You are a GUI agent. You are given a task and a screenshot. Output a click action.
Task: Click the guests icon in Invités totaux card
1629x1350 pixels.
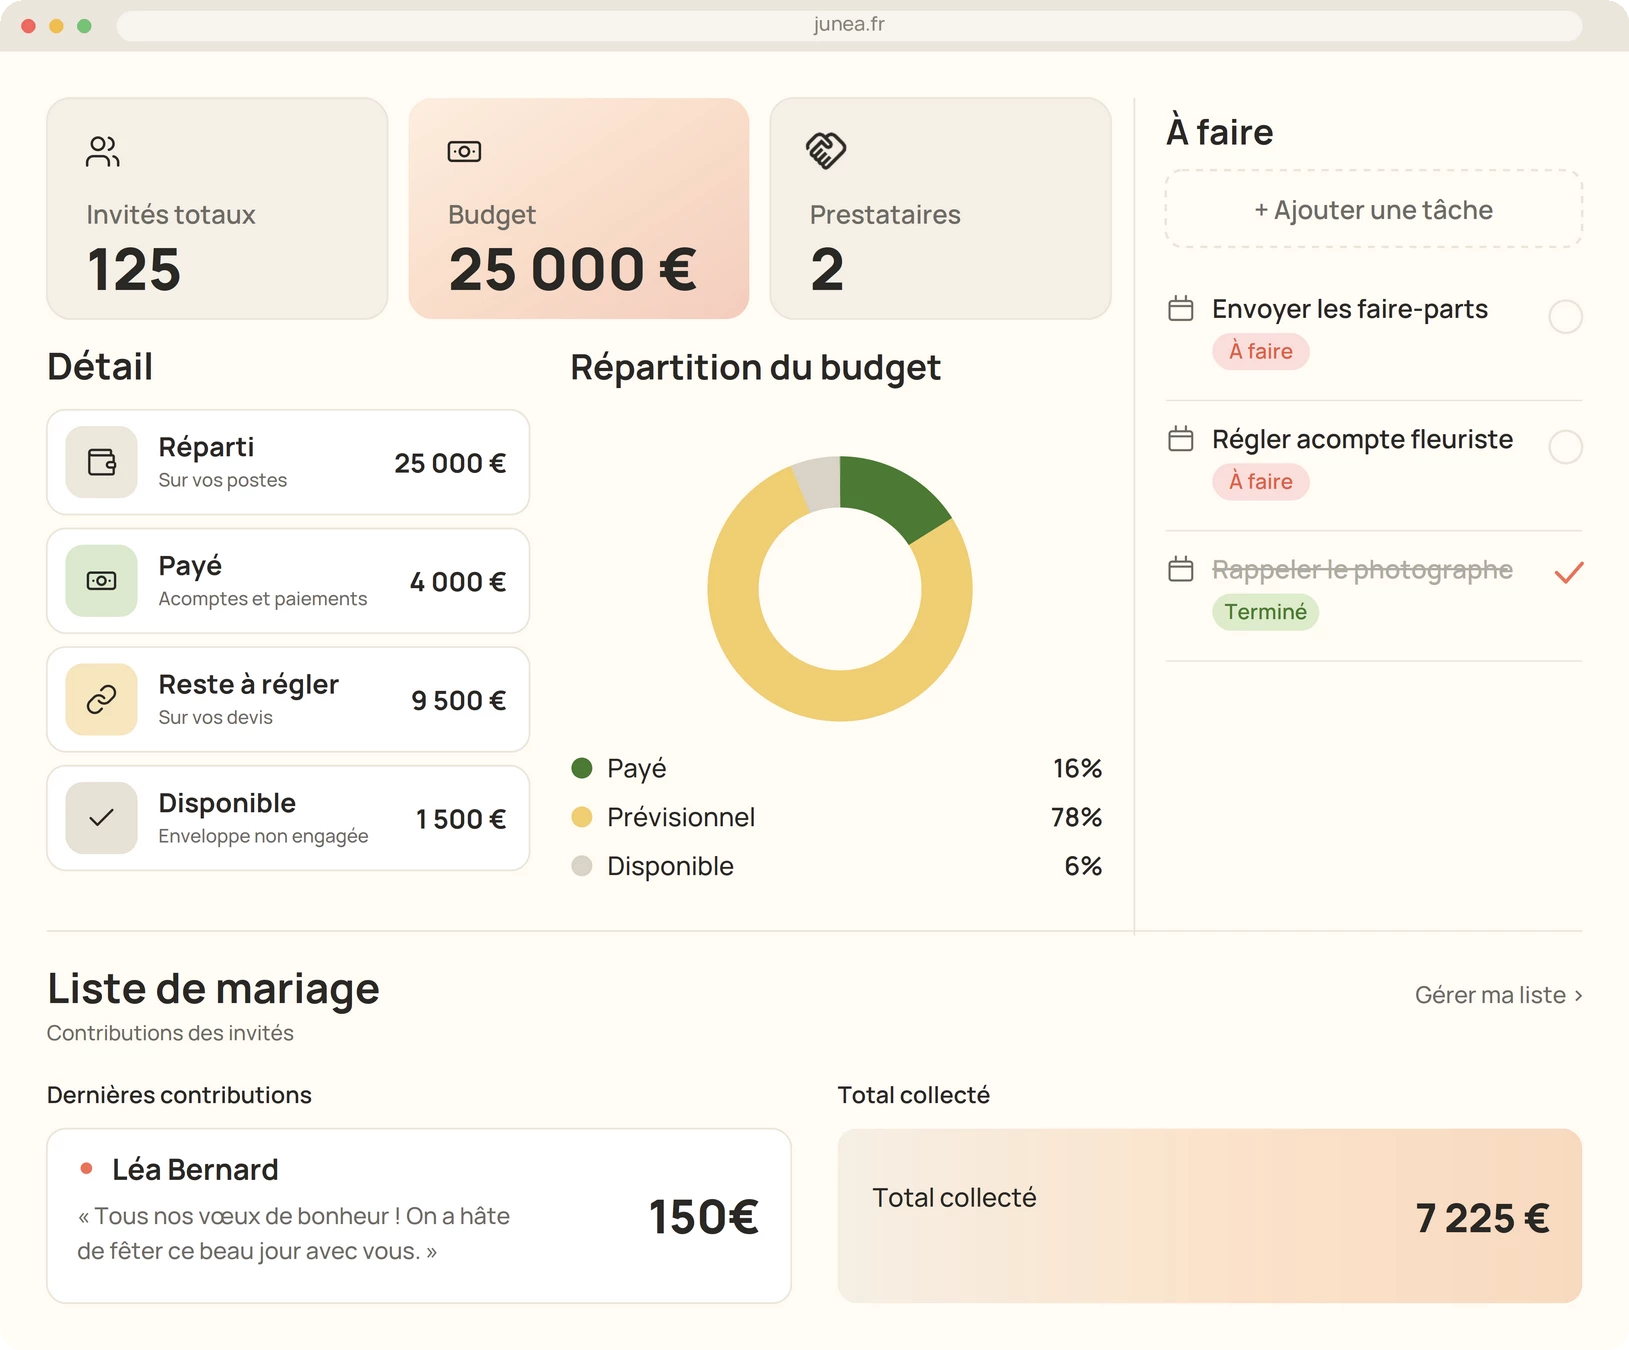coord(102,152)
